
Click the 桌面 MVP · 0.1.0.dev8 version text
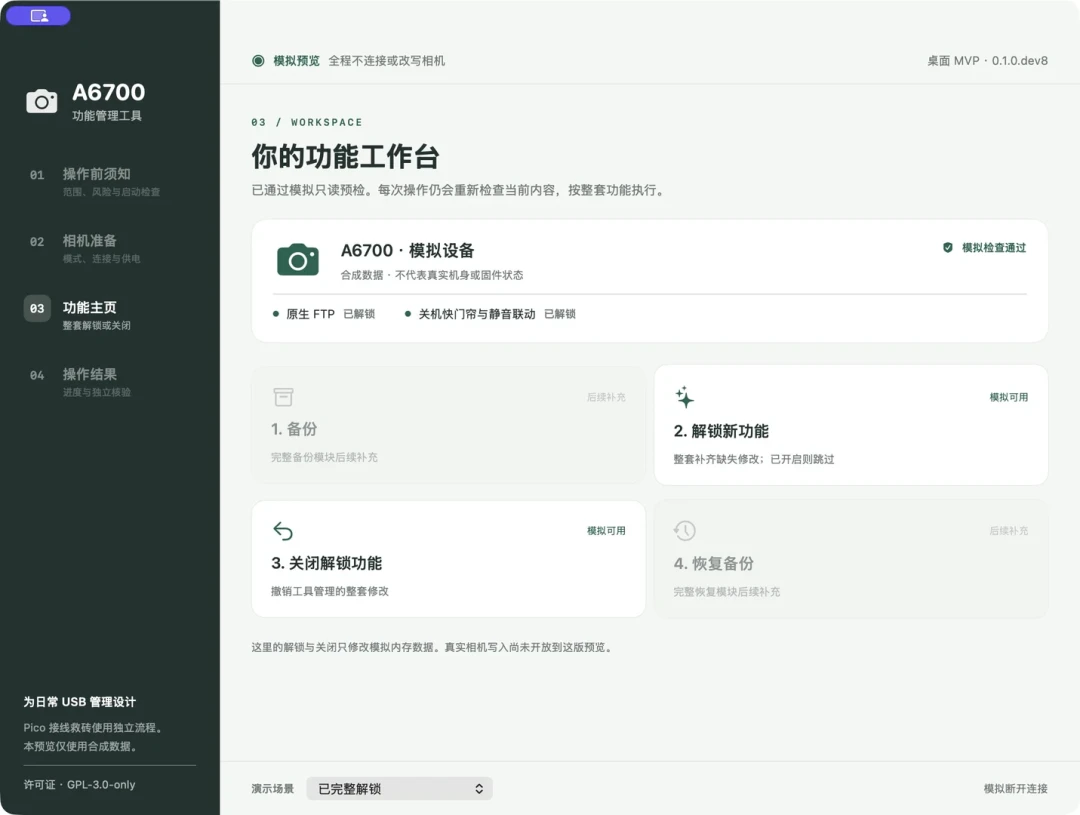point(987,61)
